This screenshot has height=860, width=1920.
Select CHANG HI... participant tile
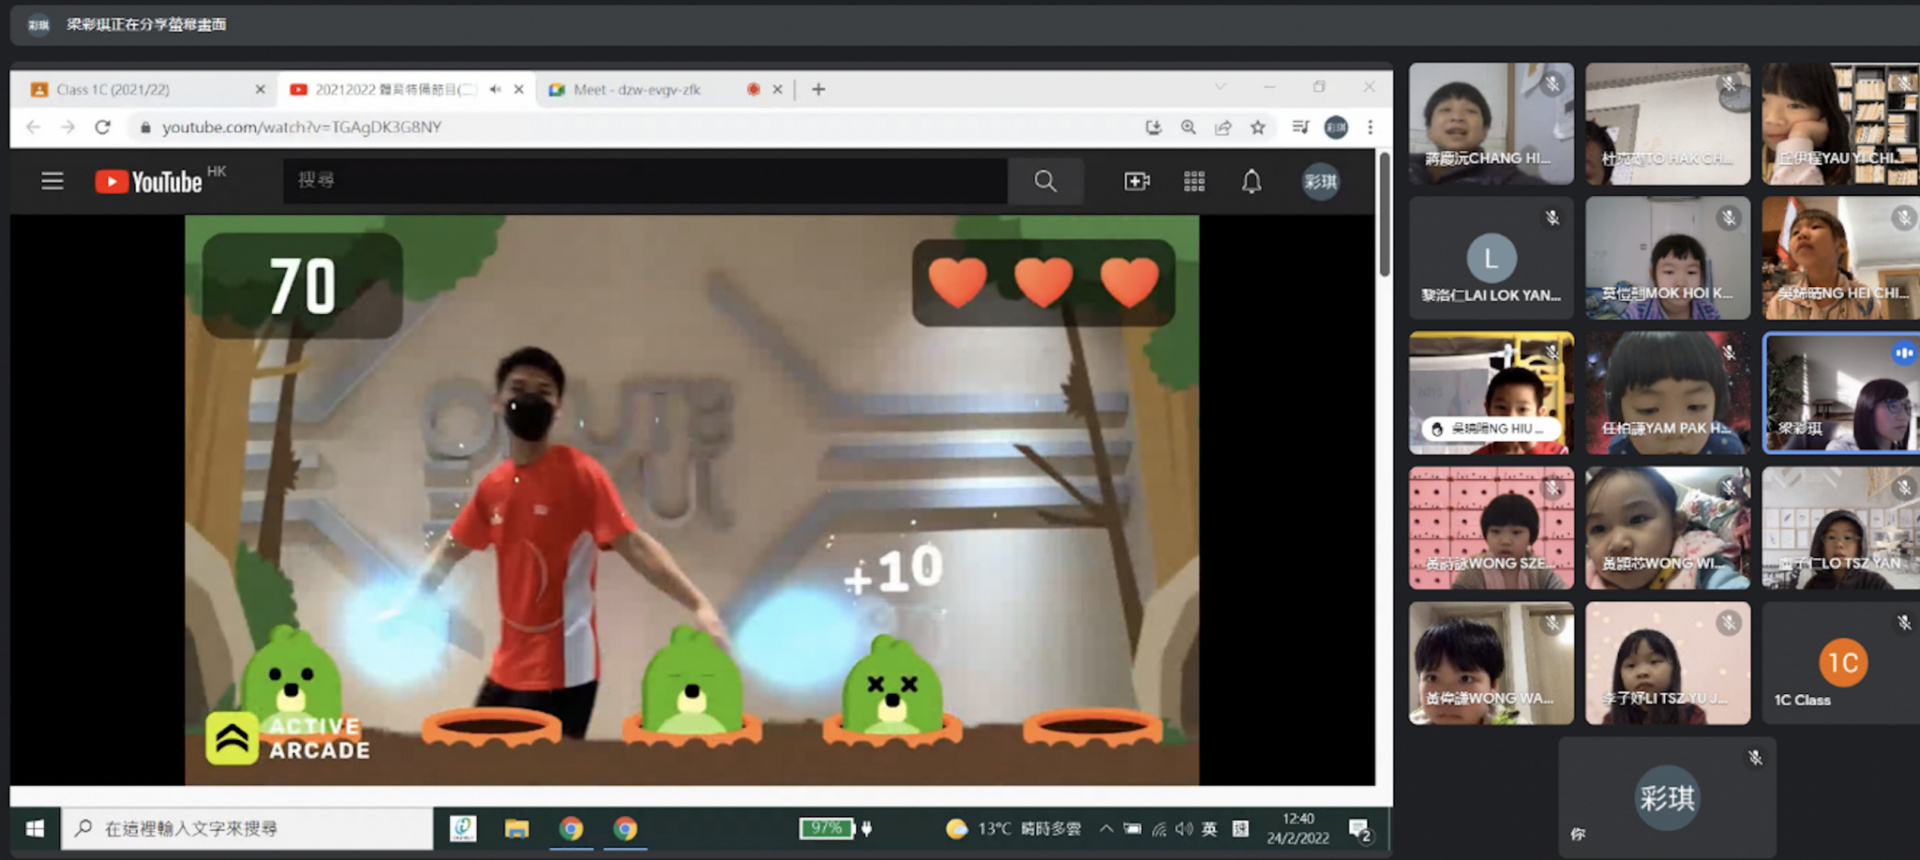click(1491, 124)
